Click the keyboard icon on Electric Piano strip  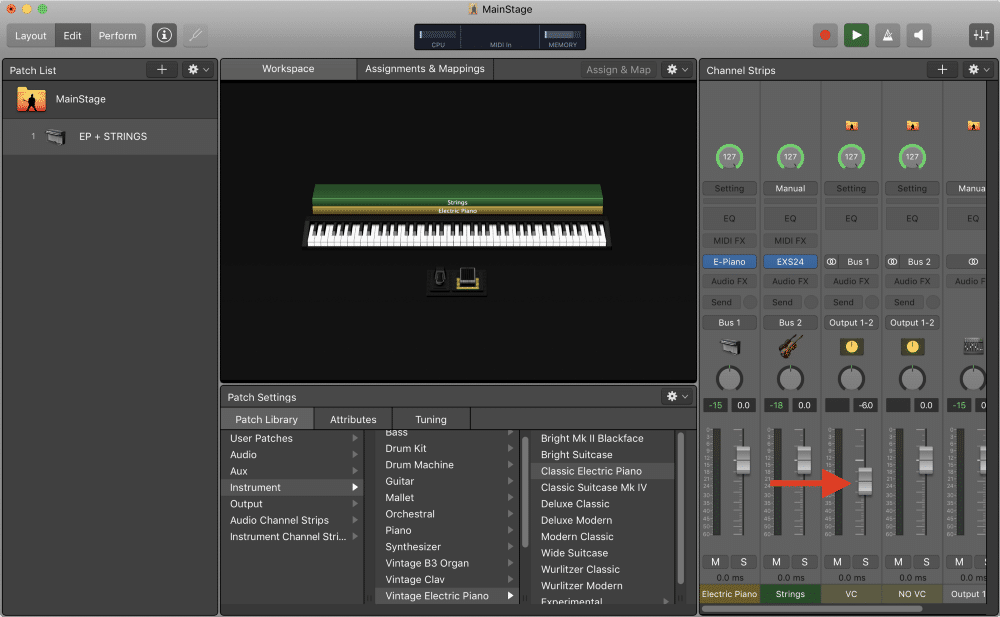point(730,346)
